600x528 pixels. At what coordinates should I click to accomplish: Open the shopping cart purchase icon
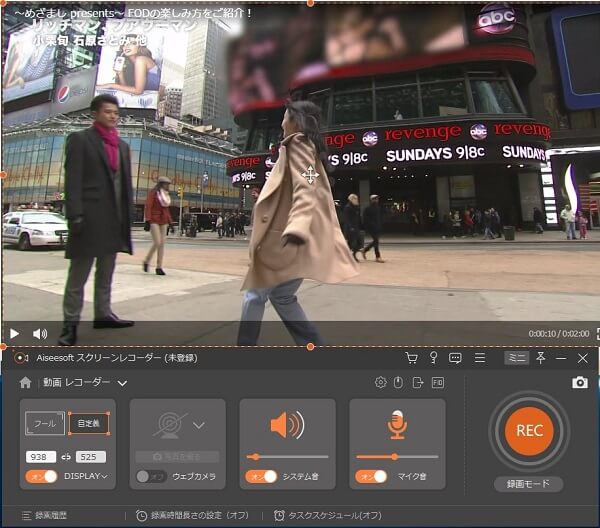pyautogui.click(x=411, y=357)
